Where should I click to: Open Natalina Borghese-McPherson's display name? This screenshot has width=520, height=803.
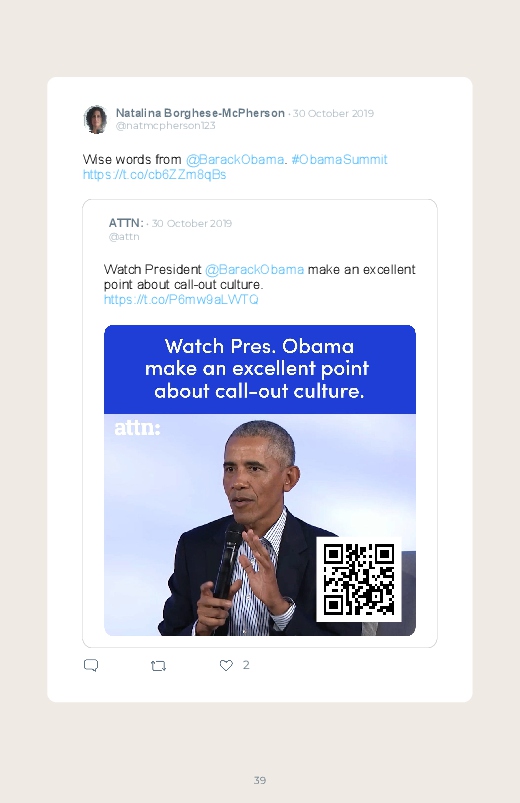[200, 113]
